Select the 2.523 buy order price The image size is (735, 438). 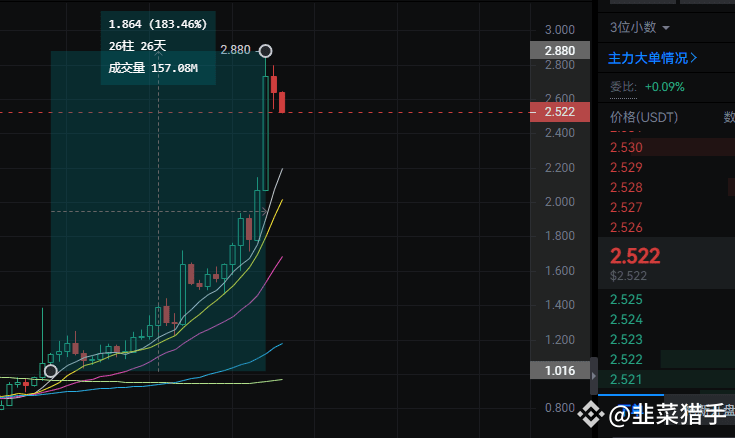pos(626,340)
